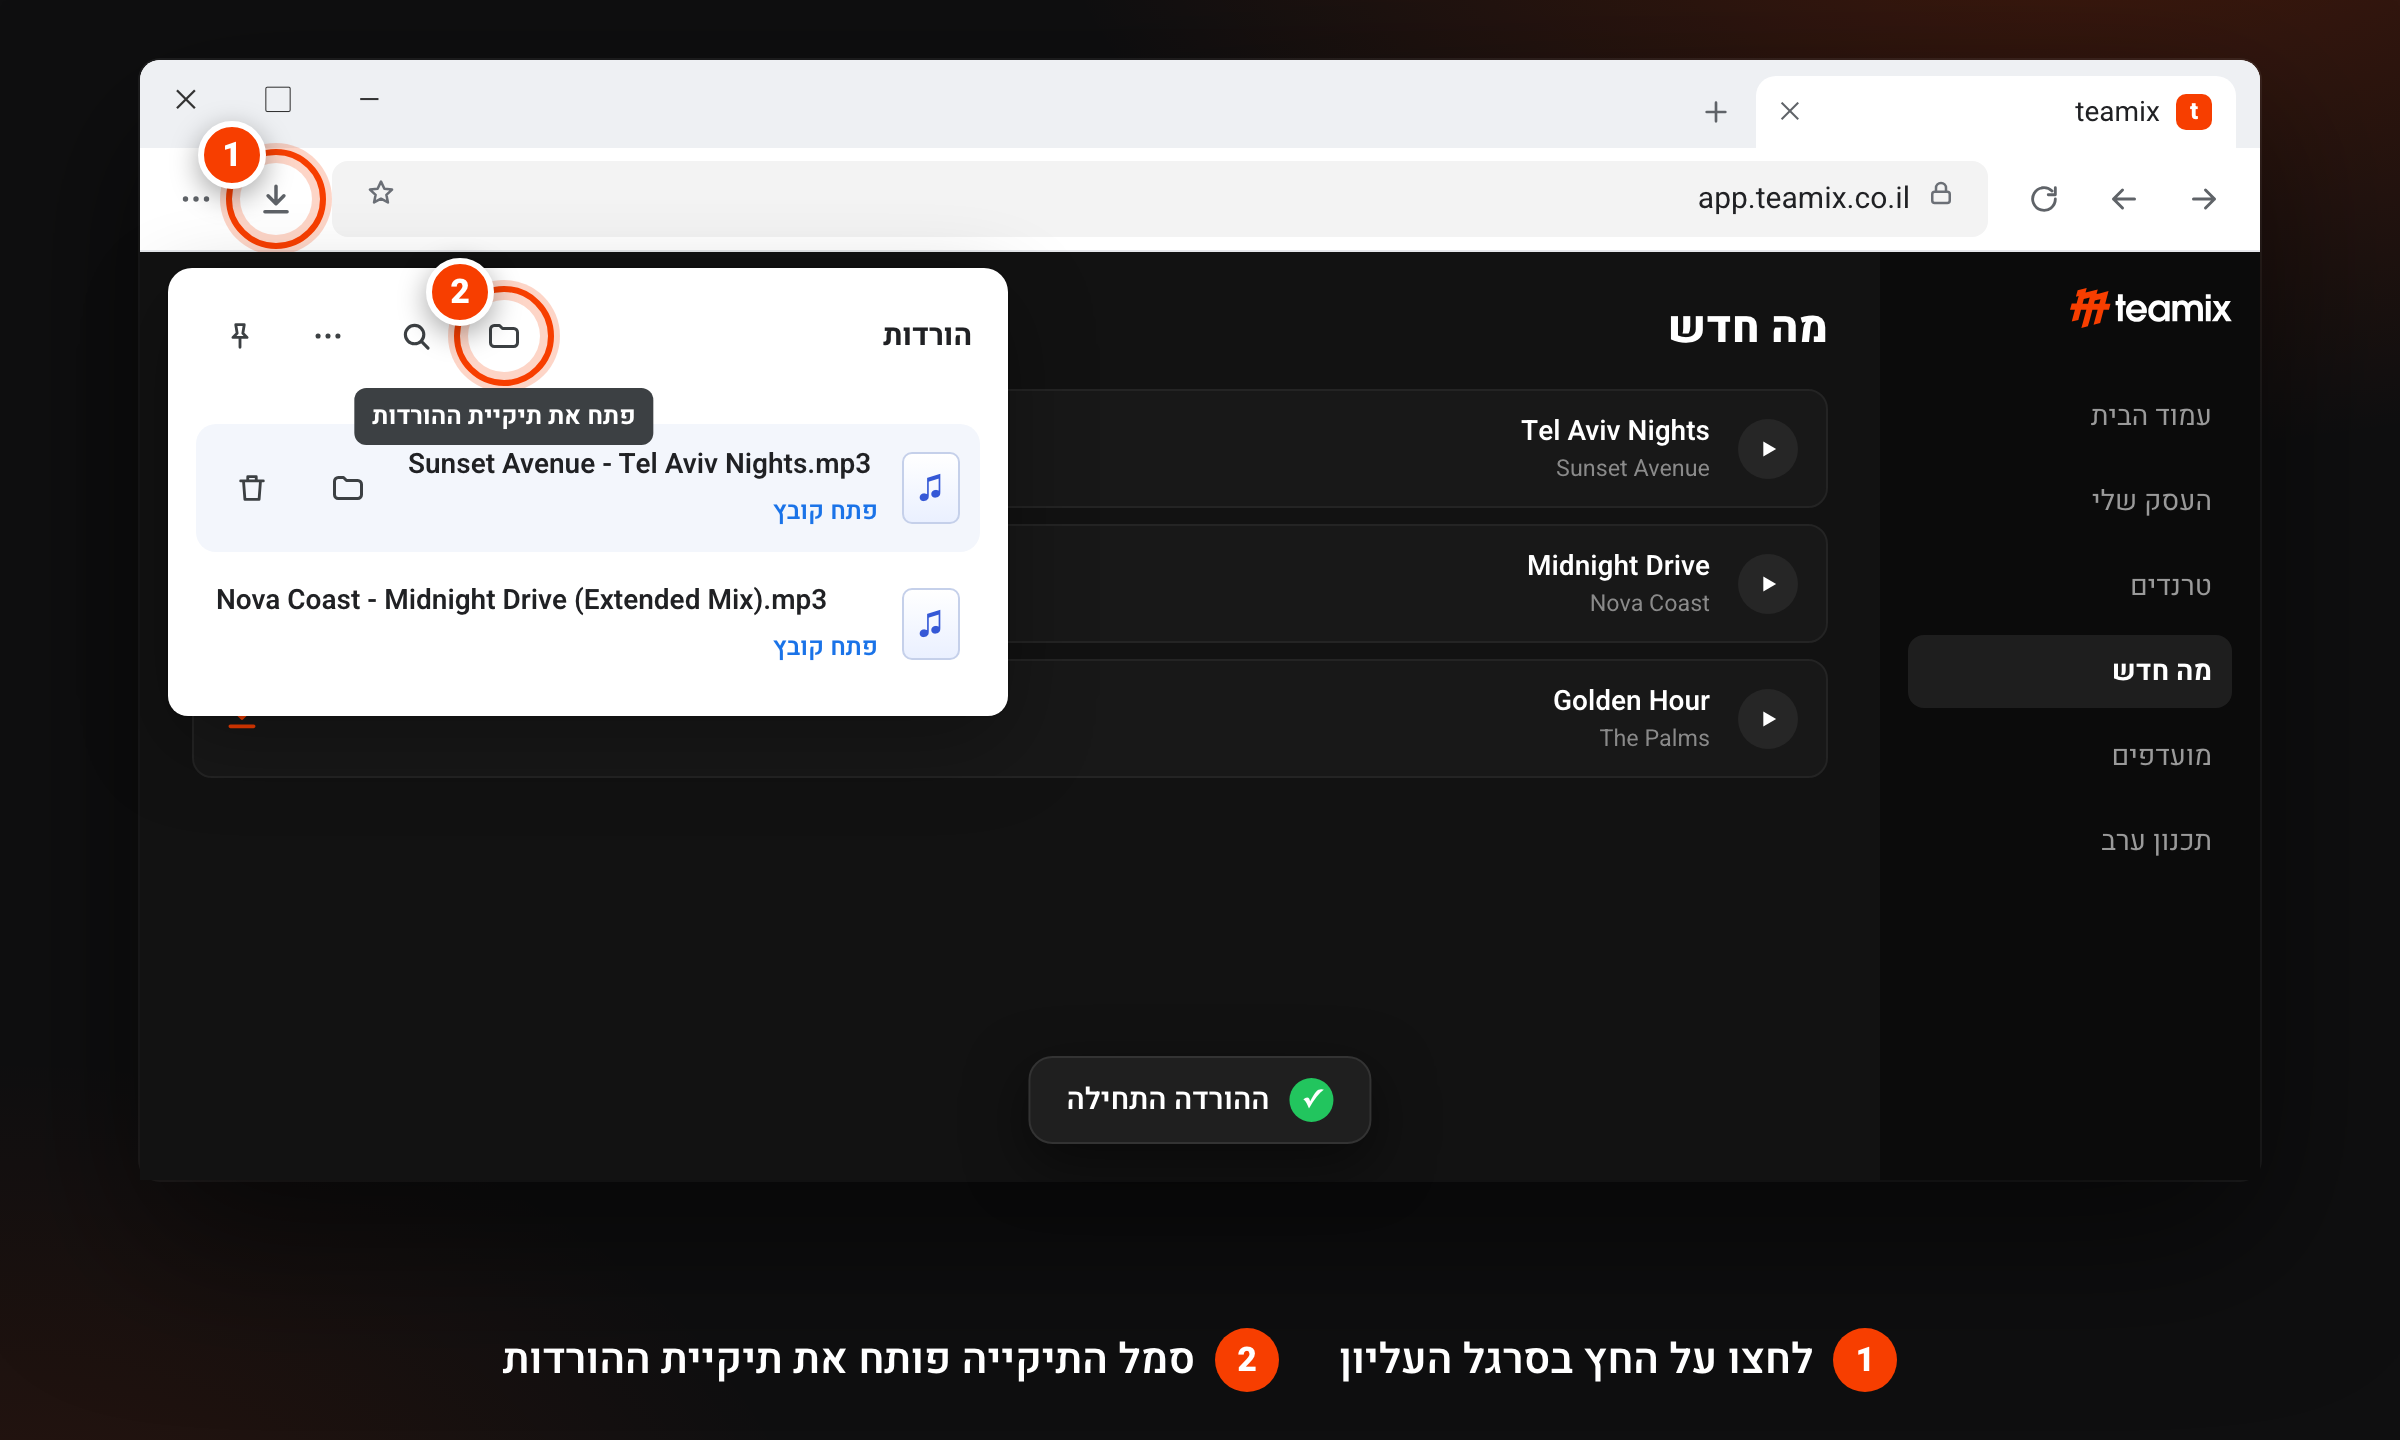The image size is (2400, 1440).
Task: Click Sunset Avenue - Tel Aviv Nights.mp3 filename
Action: (639, 464)
